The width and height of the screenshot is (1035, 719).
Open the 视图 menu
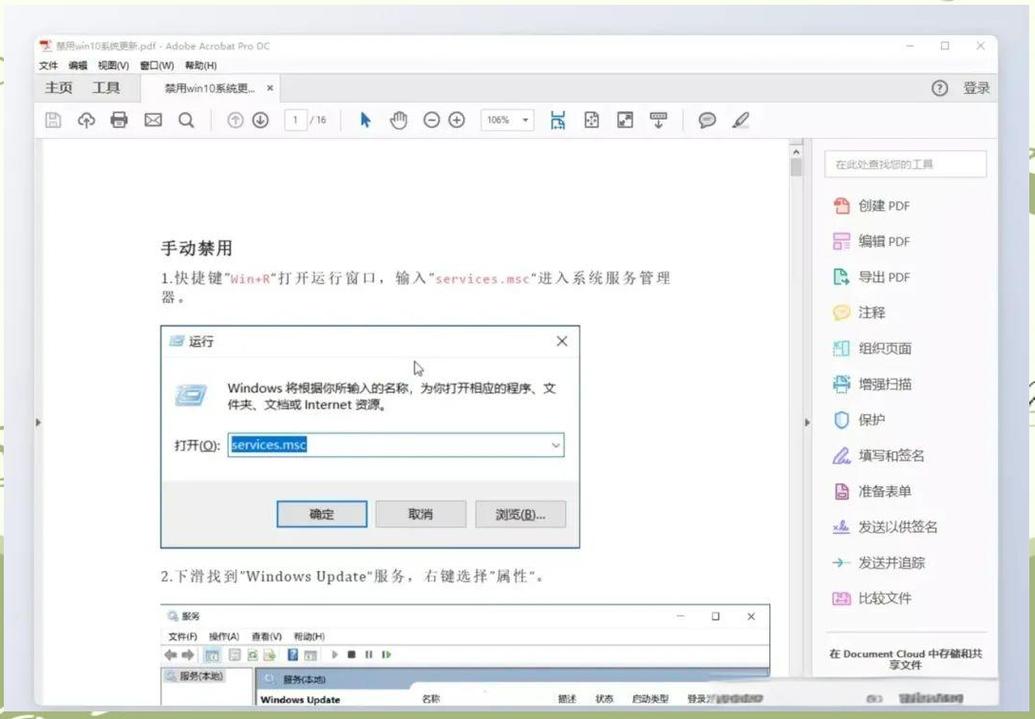point(113,64)
